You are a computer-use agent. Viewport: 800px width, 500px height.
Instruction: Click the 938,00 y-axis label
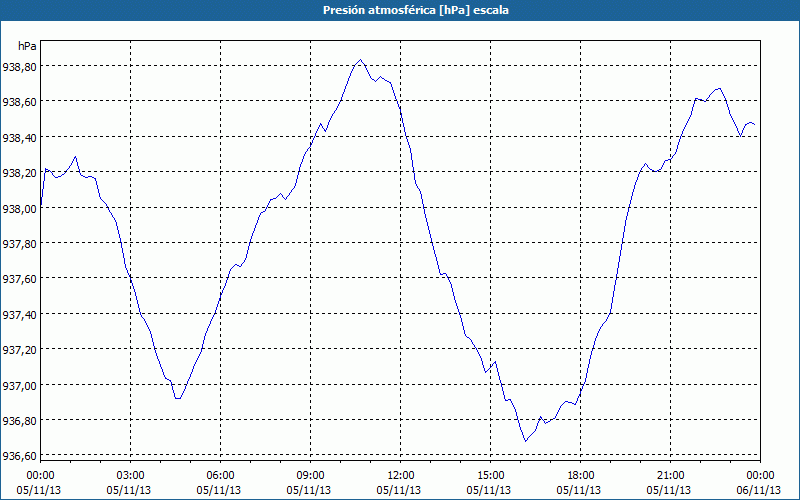[19, 209]
